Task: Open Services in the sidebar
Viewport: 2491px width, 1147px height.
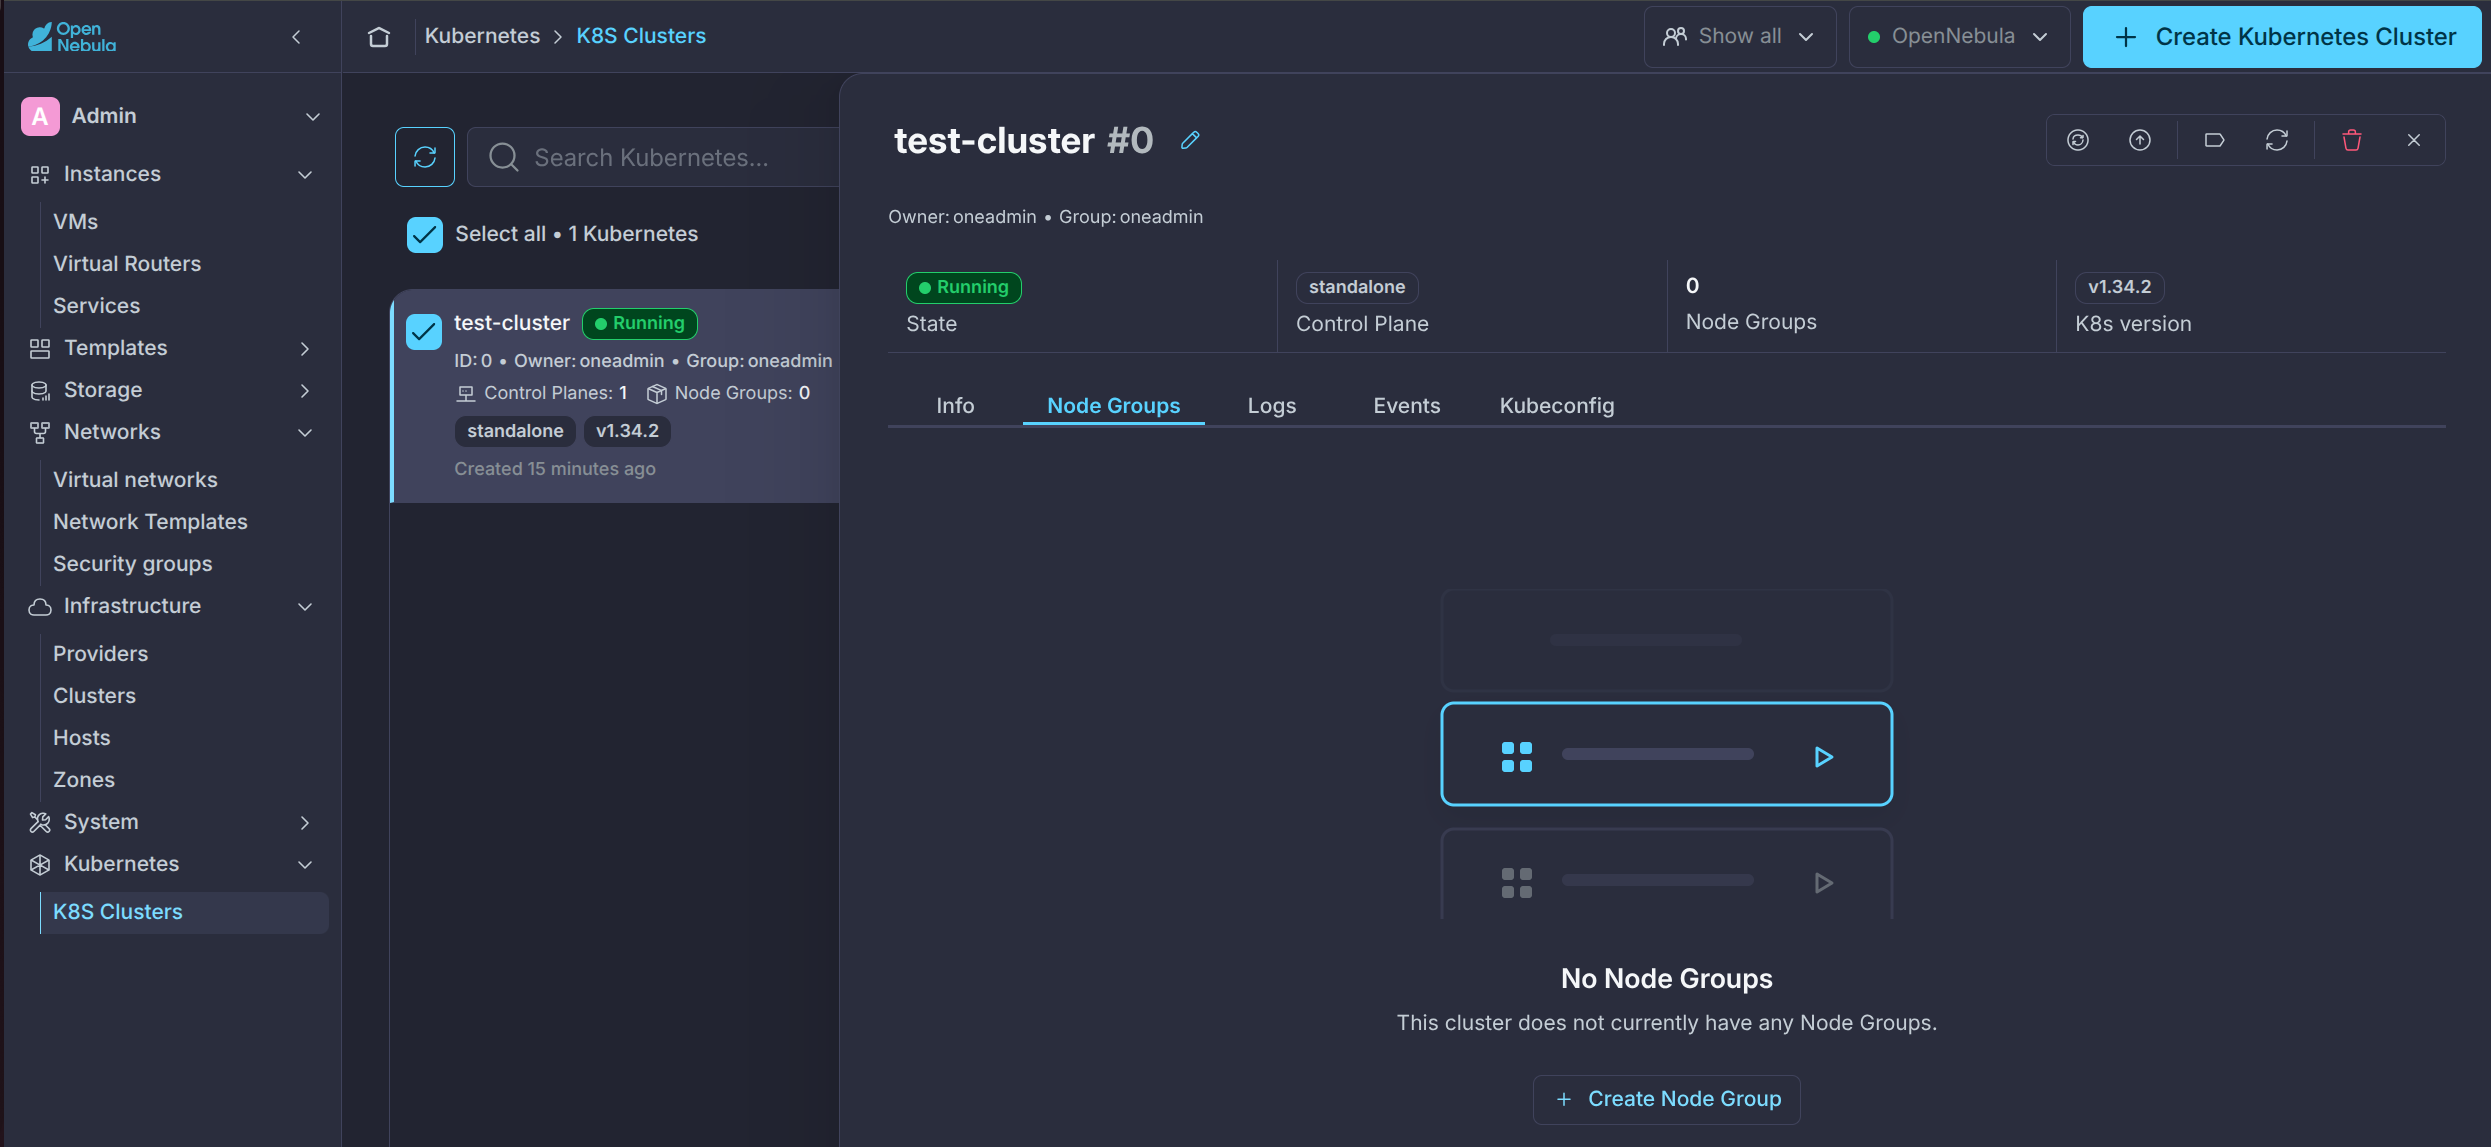Action: [x=96, y=306]
